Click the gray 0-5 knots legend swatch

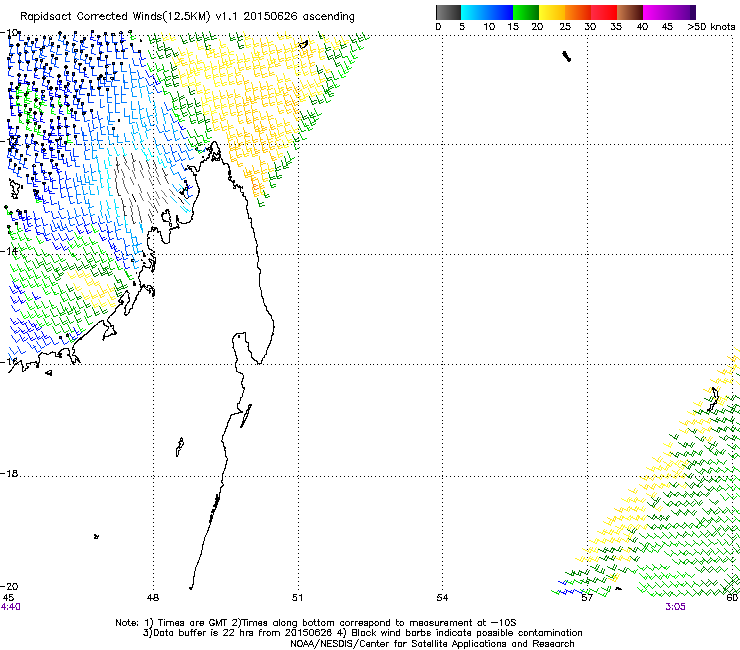coord(448,12)
